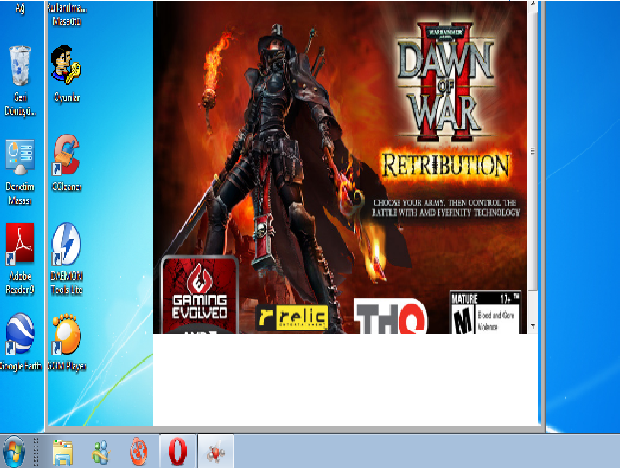Image resolution: width=620 pixels, height=469 pixels.
Task: Open Windows Live Messenger taskbar icon
Action: [100, 452]
